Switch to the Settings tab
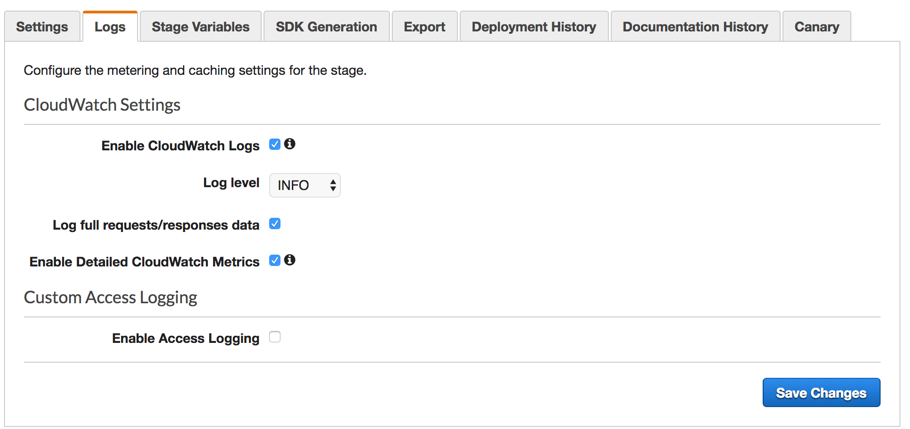Viewport: 910px width, 429px height. (42, 27)
